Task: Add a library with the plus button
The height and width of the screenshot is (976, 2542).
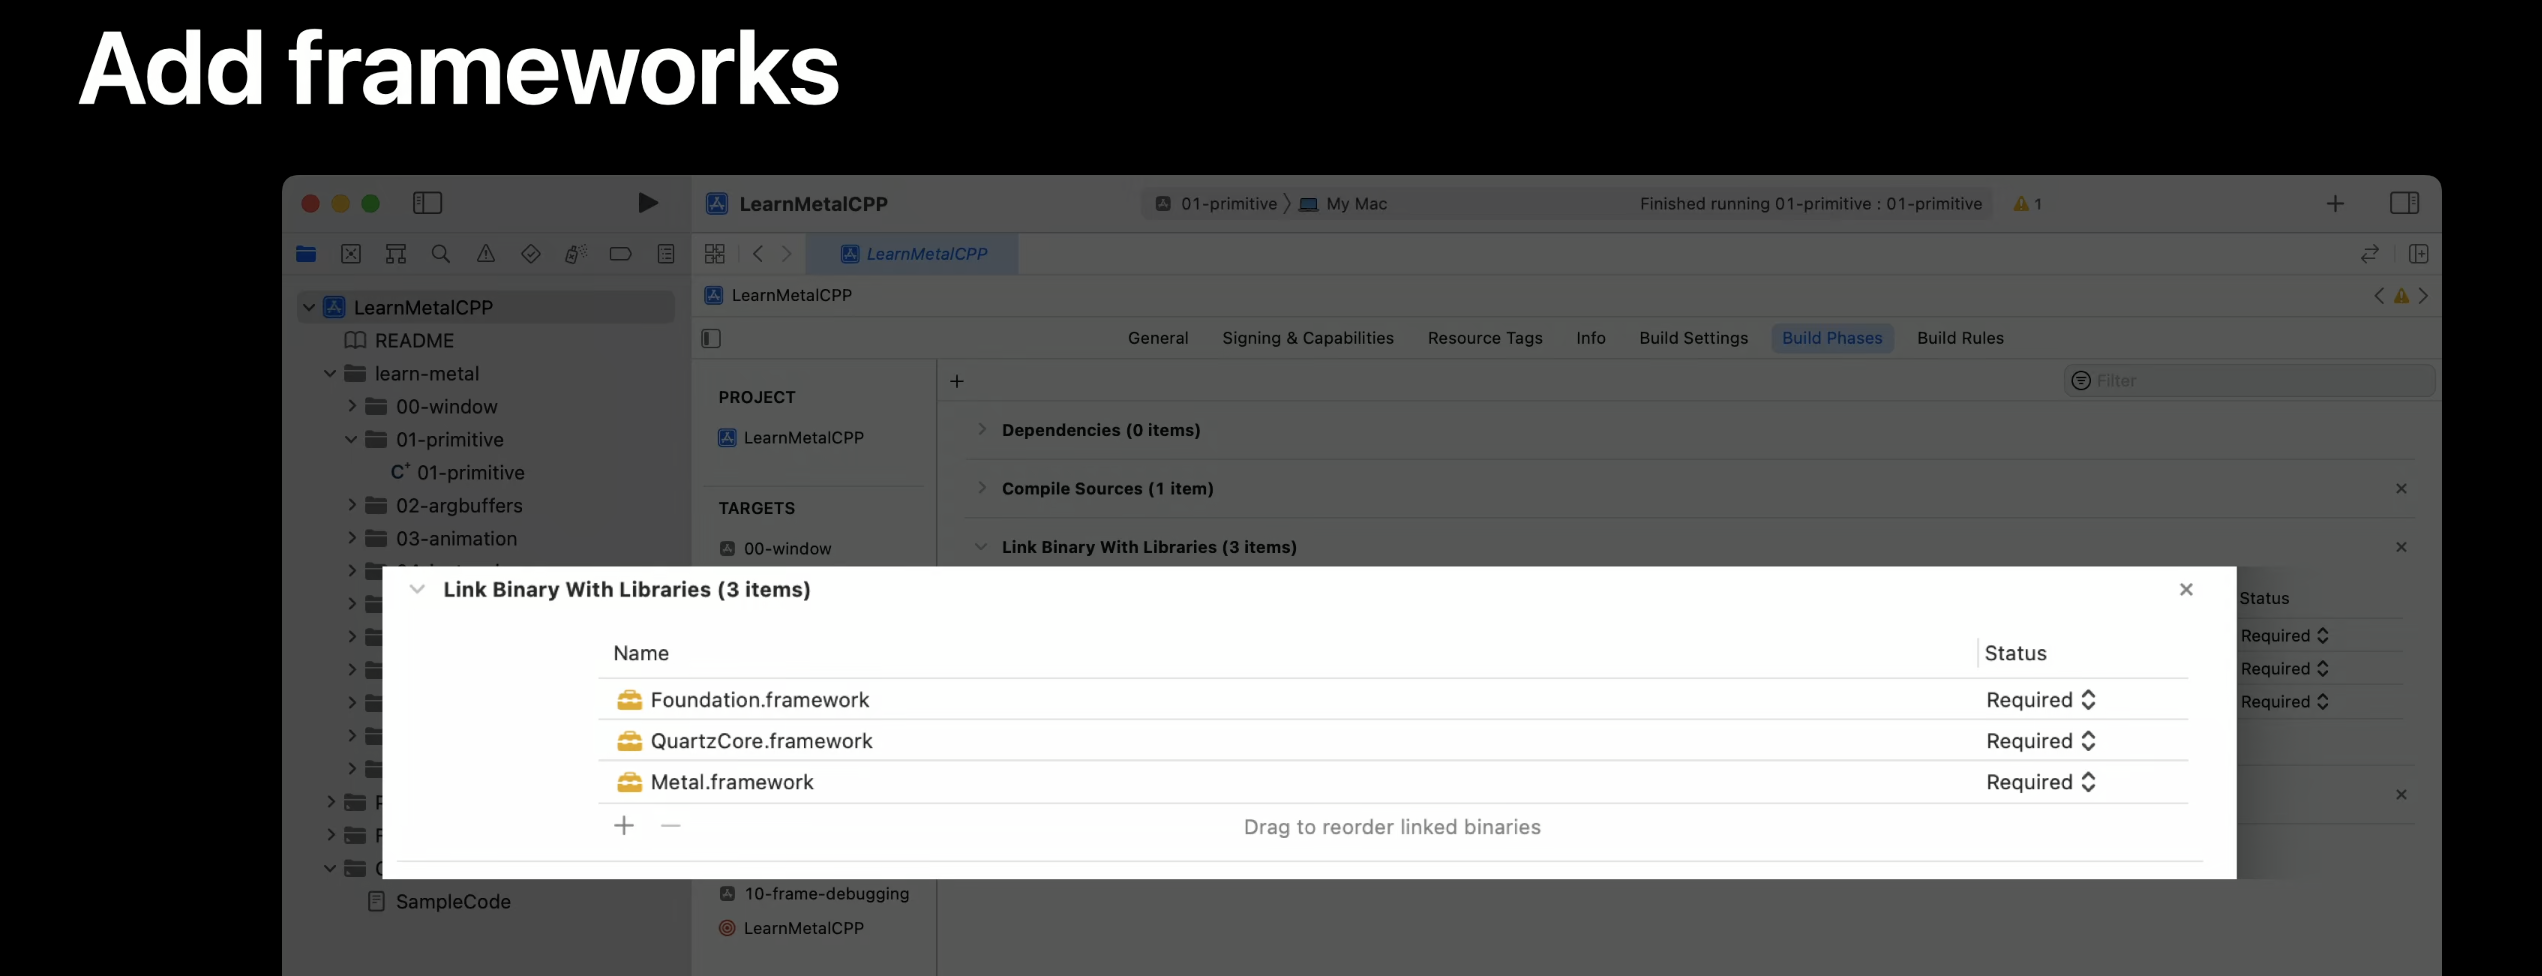Action: [624, 826]
